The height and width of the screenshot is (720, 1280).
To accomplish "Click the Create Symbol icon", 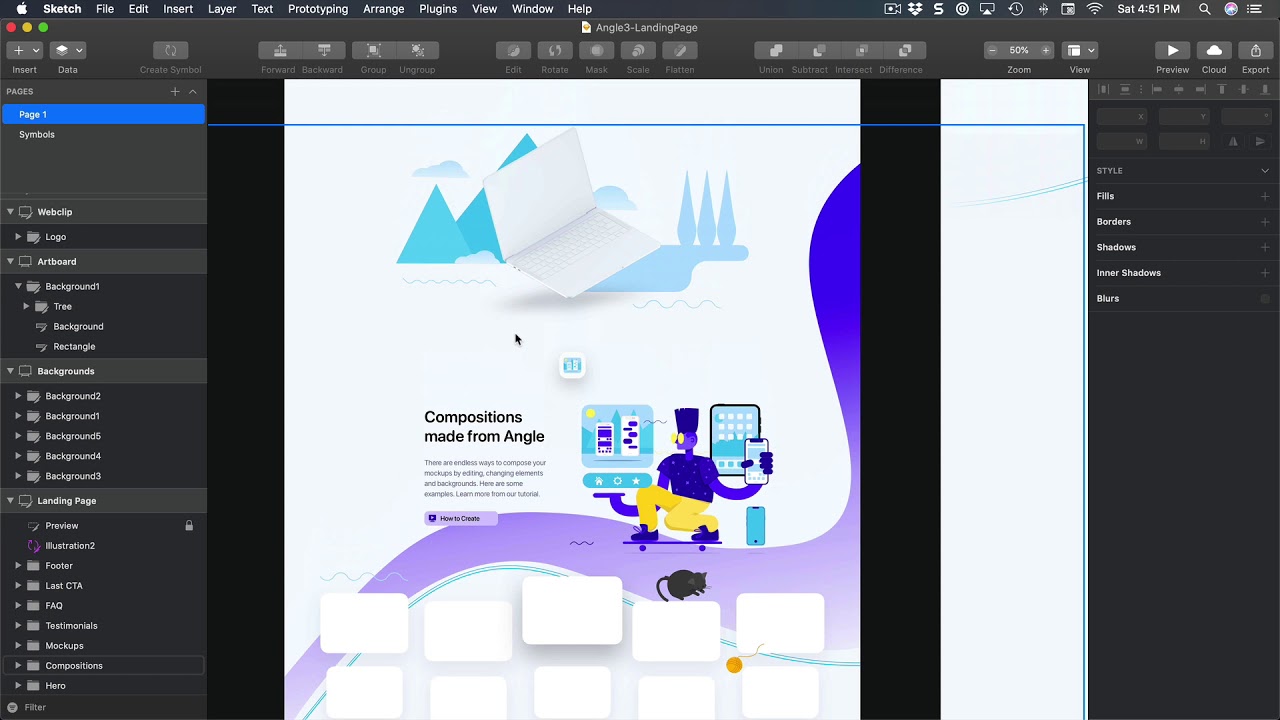I will pos(170,50).
